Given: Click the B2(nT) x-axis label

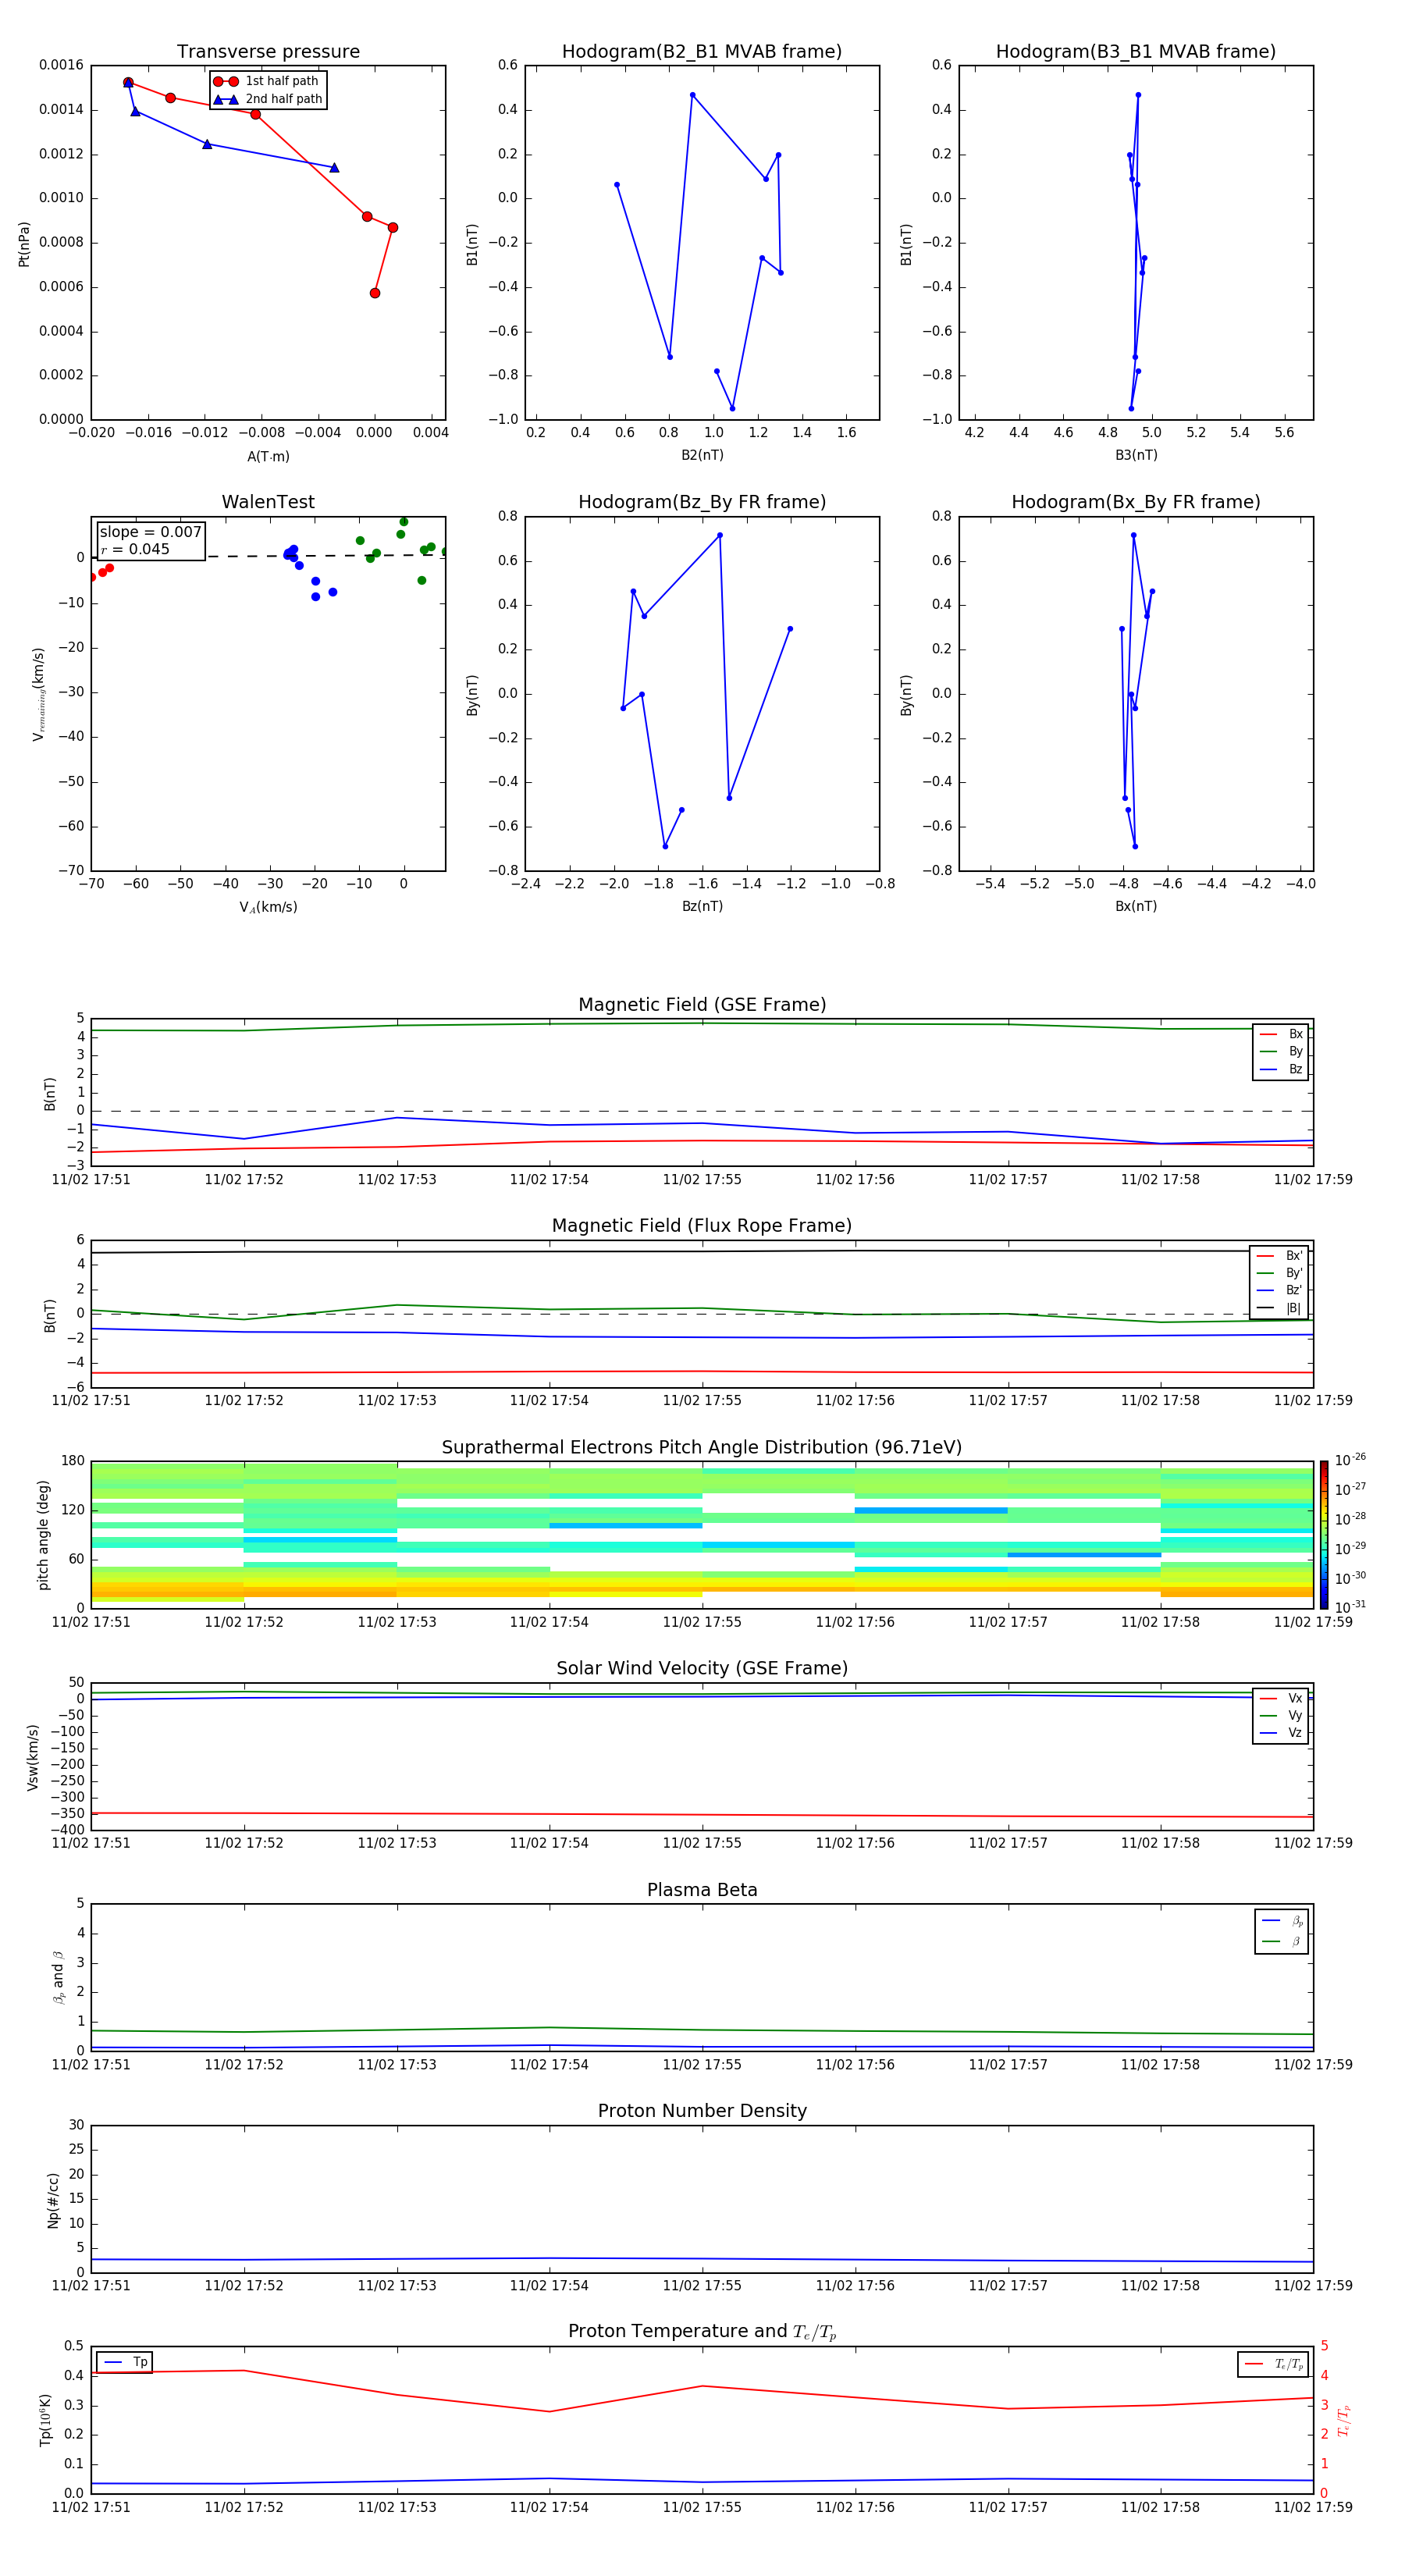Looking at the screenshot, I should (702, 455).
